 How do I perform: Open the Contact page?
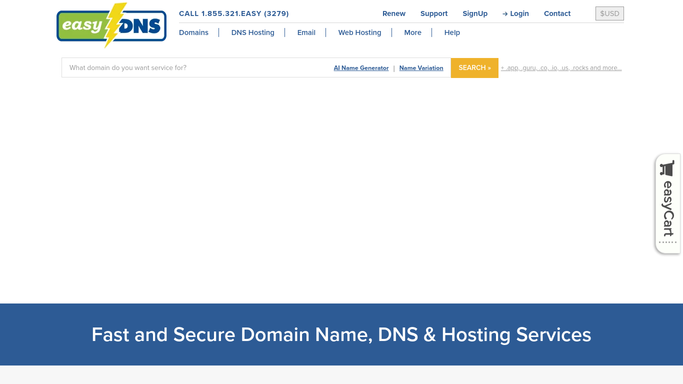point(557,13)
